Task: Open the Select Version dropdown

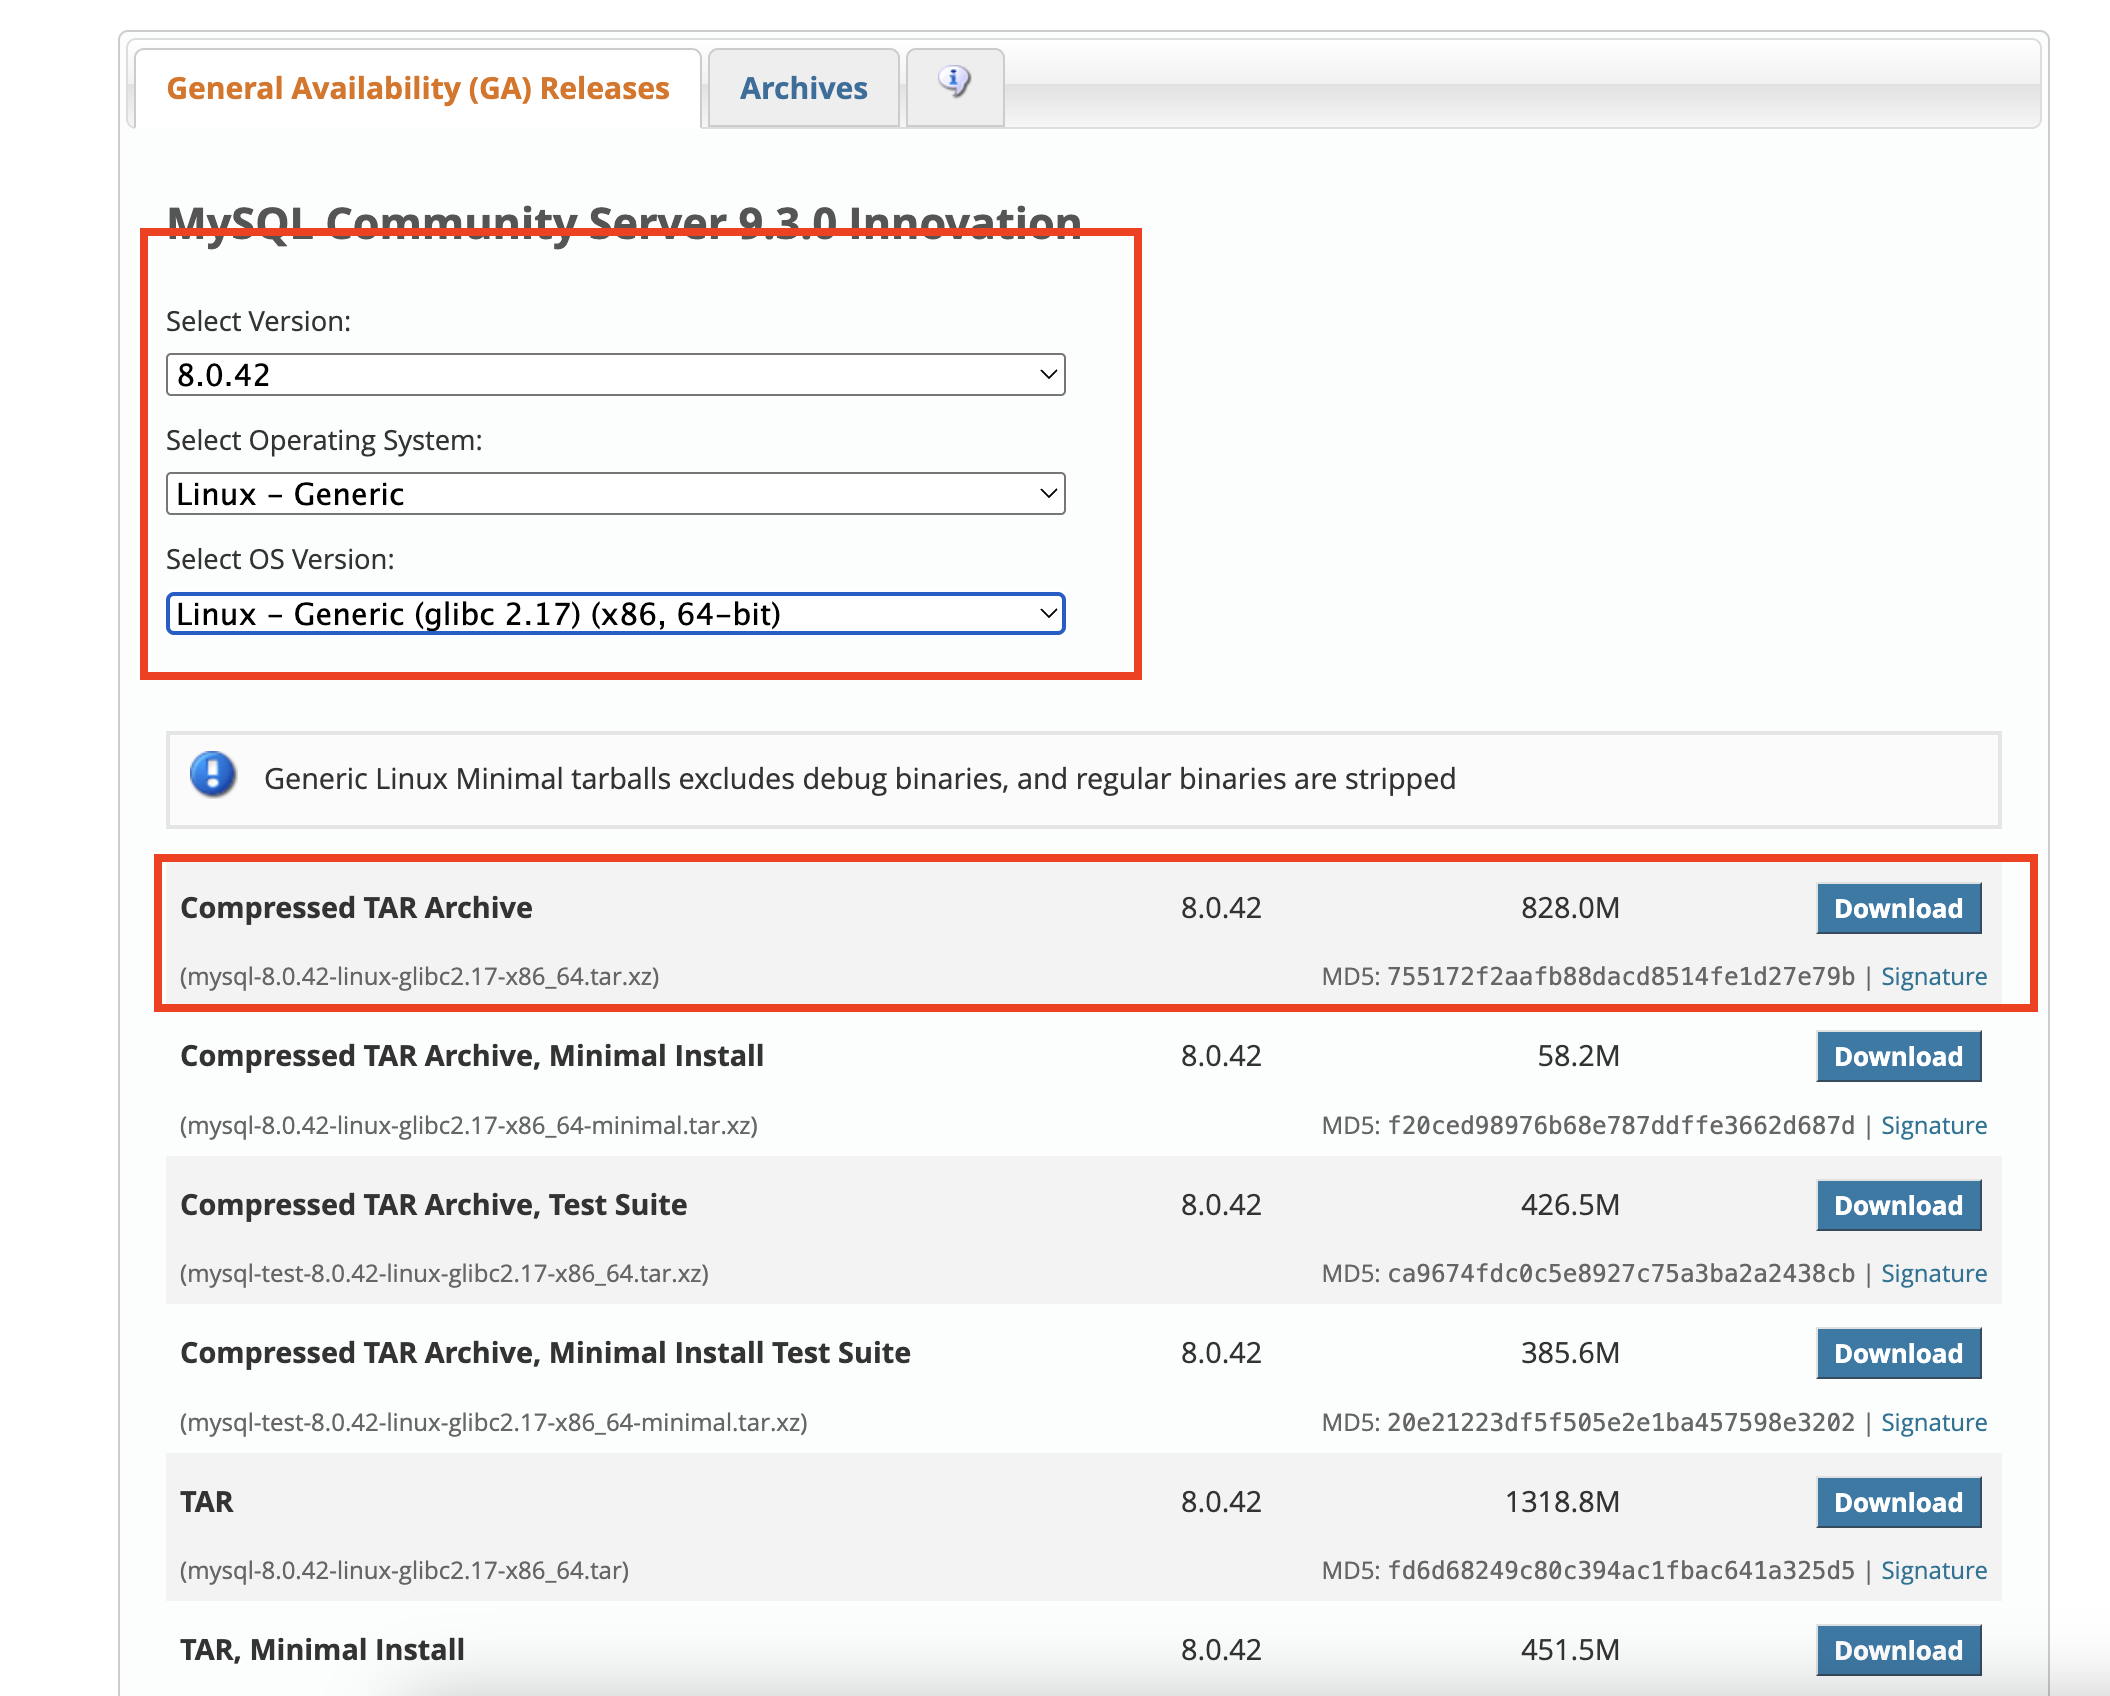Action: click(615, 375)
